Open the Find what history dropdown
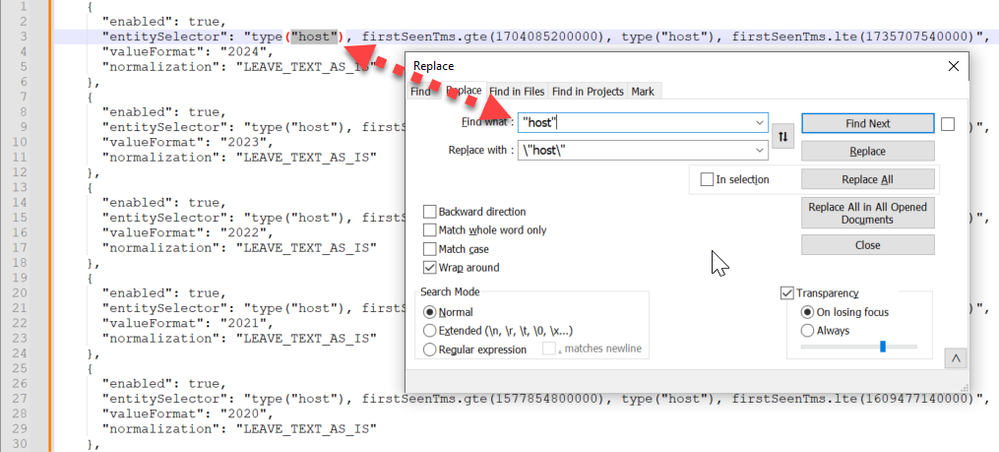 pyautogui.click(x=758, y=123)
